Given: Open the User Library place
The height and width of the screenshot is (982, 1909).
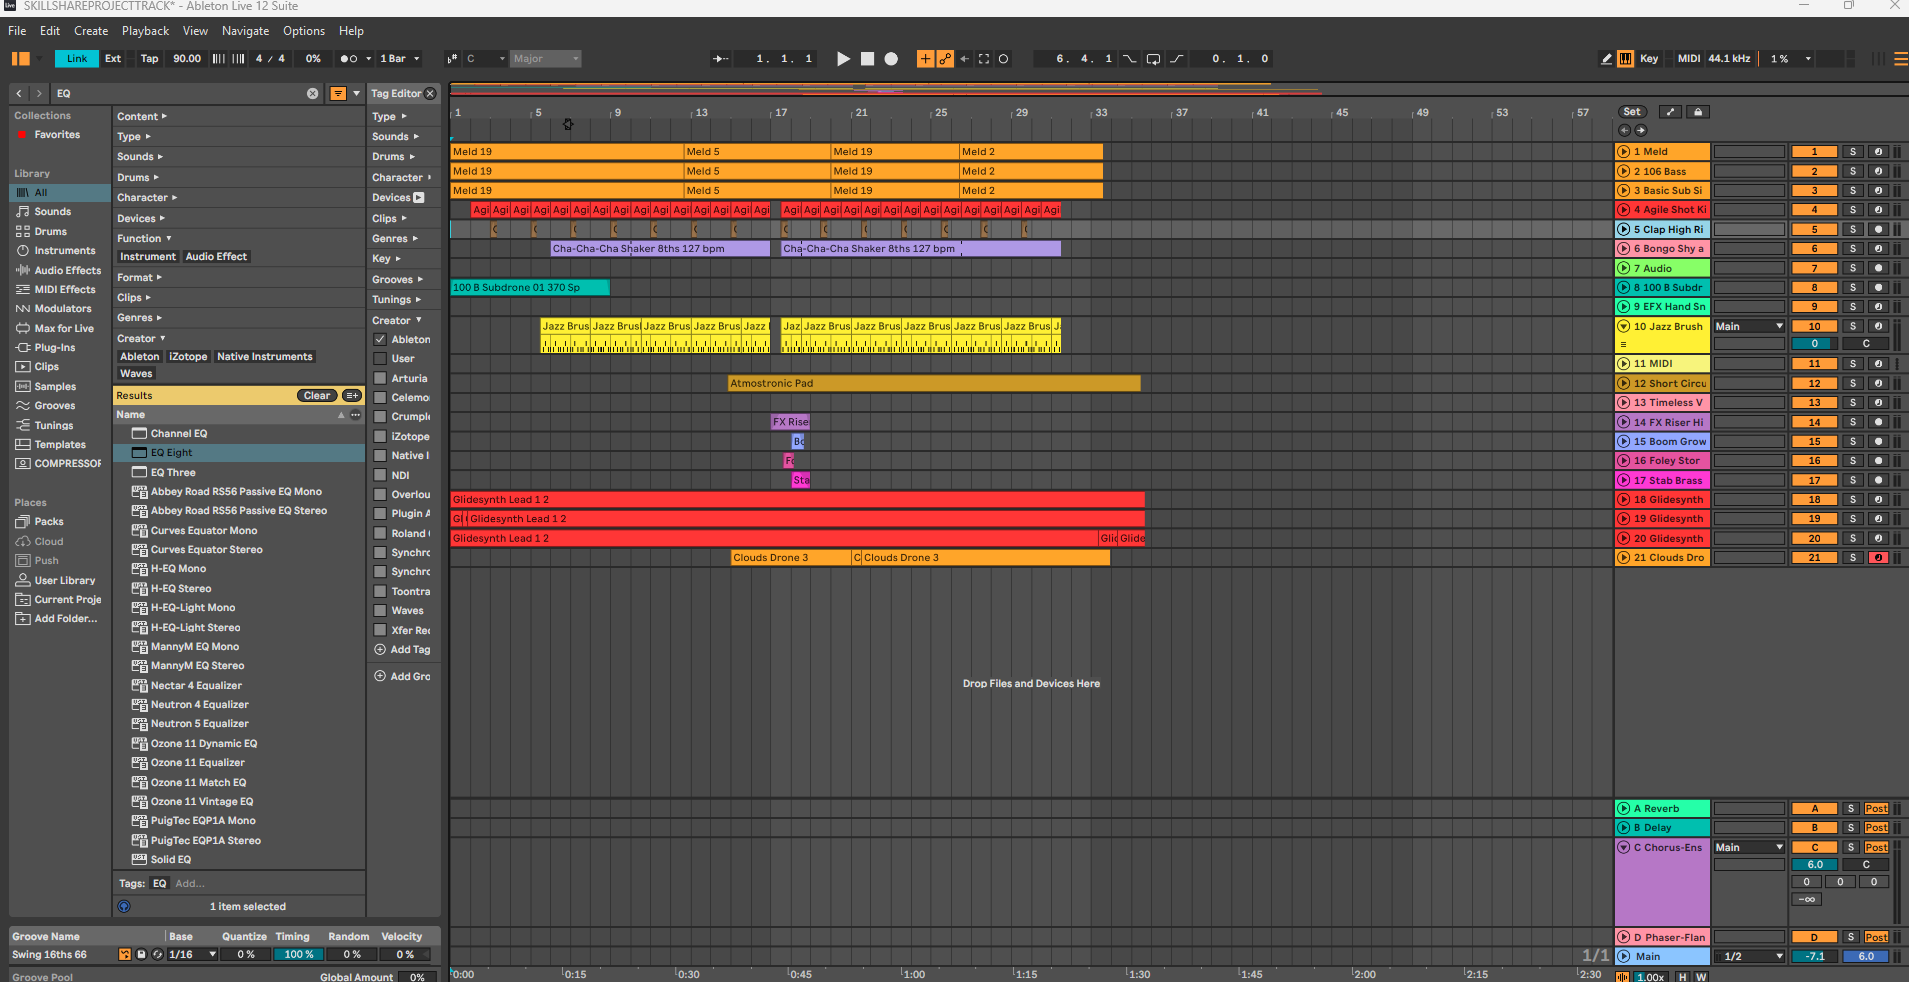Looking at the screenshot, I should coord(65,580).
